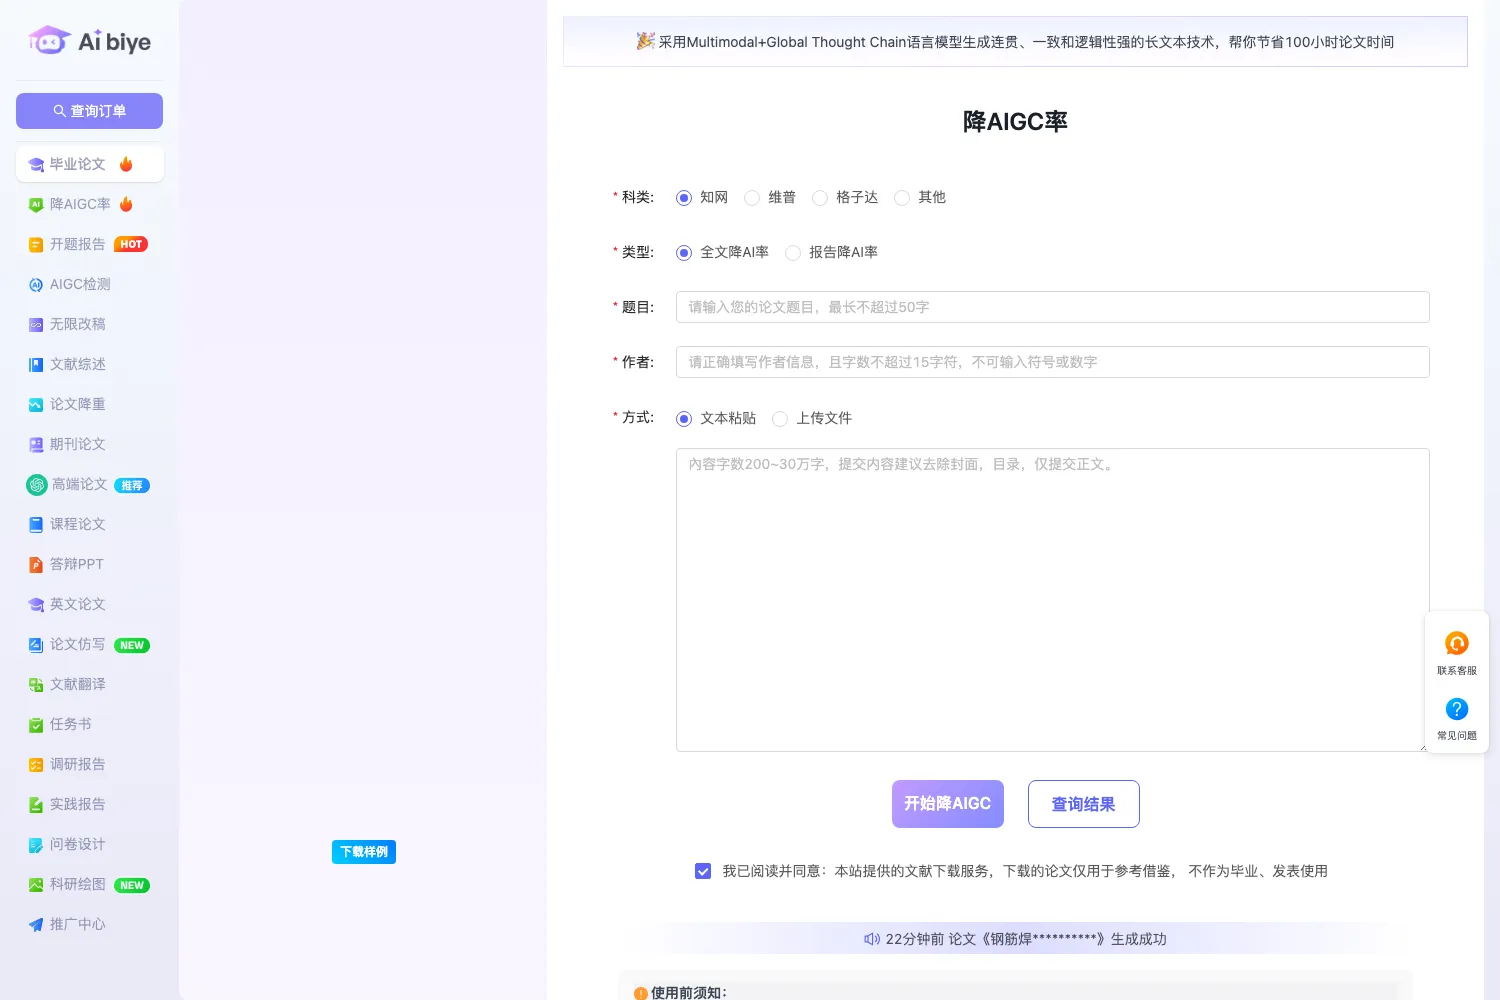Image resolution: width=1500 pixels, height=1000 pixels.
Task: Click the 查询订单 search button
Action: [x=89, y=111]
